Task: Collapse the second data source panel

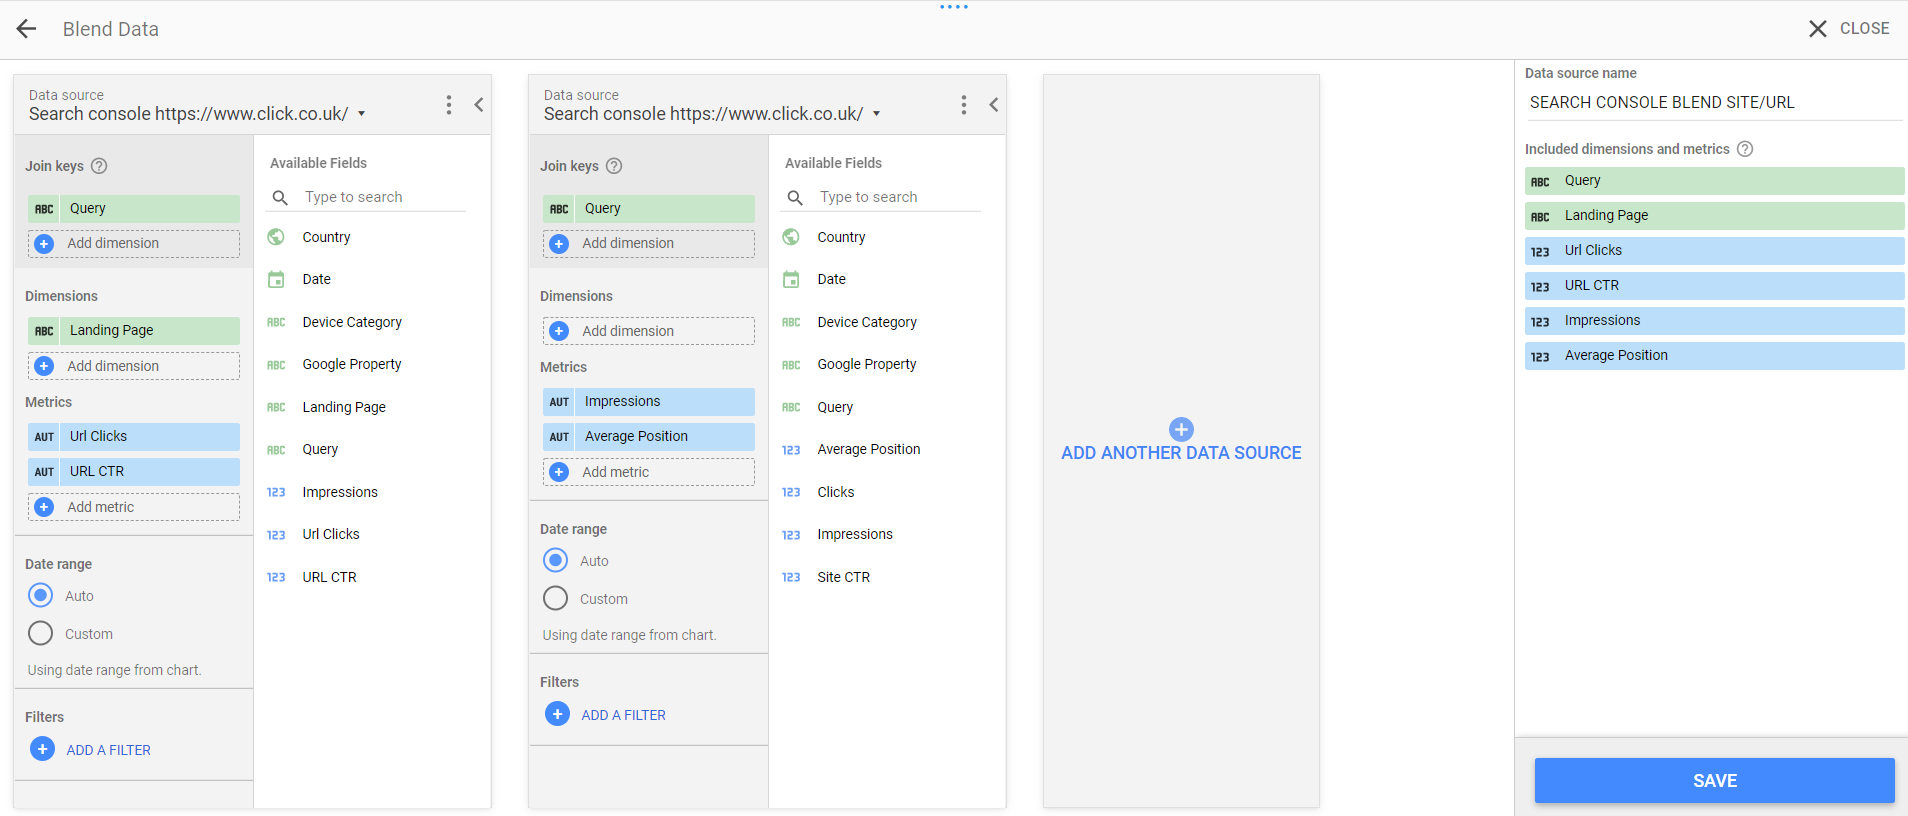Action: 994,105
